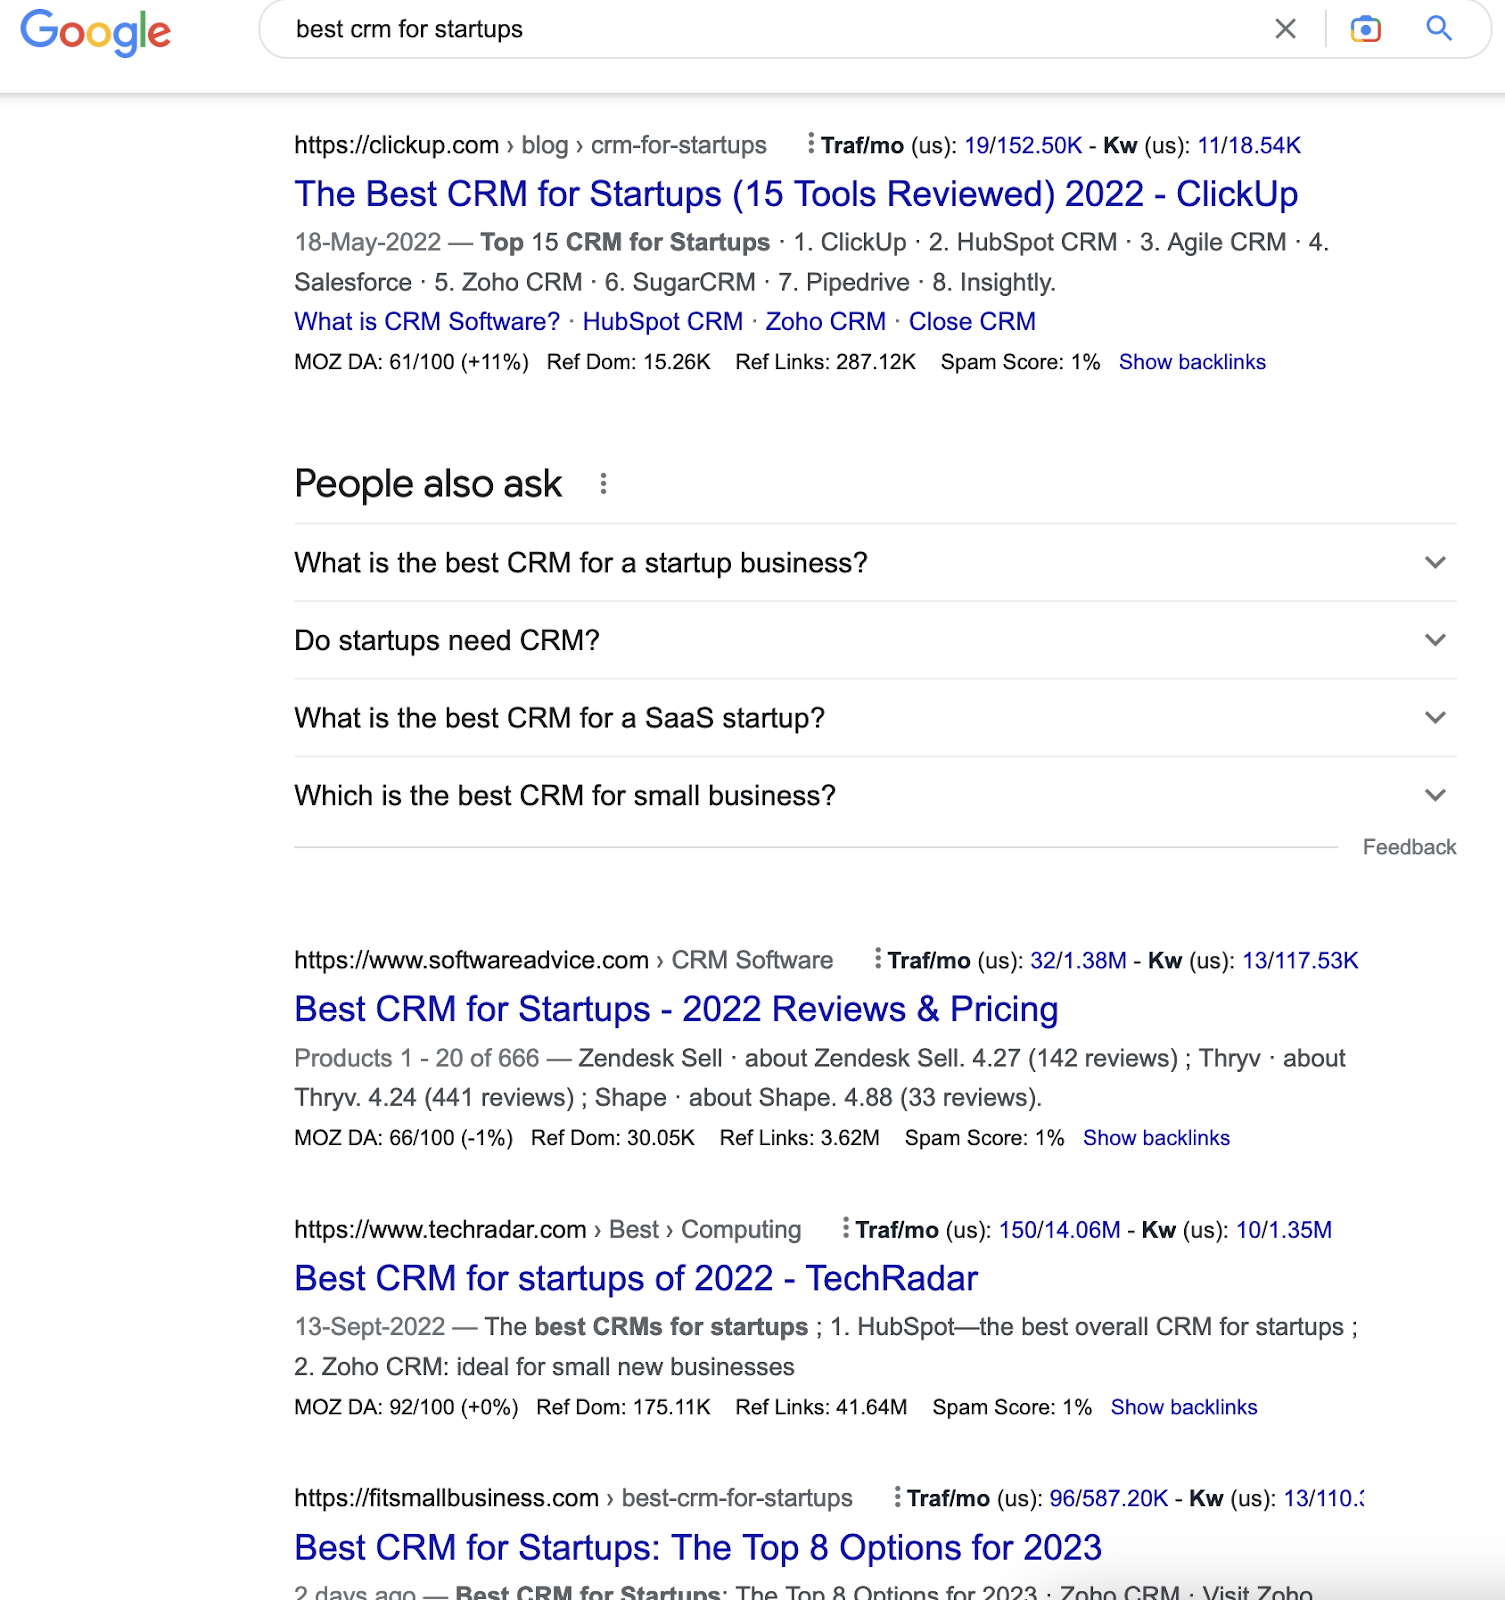This screenshot has width=1505, height=1600.
Task: Click techradar keyword value 10/1.35M
Action: pos(1284,1230)
